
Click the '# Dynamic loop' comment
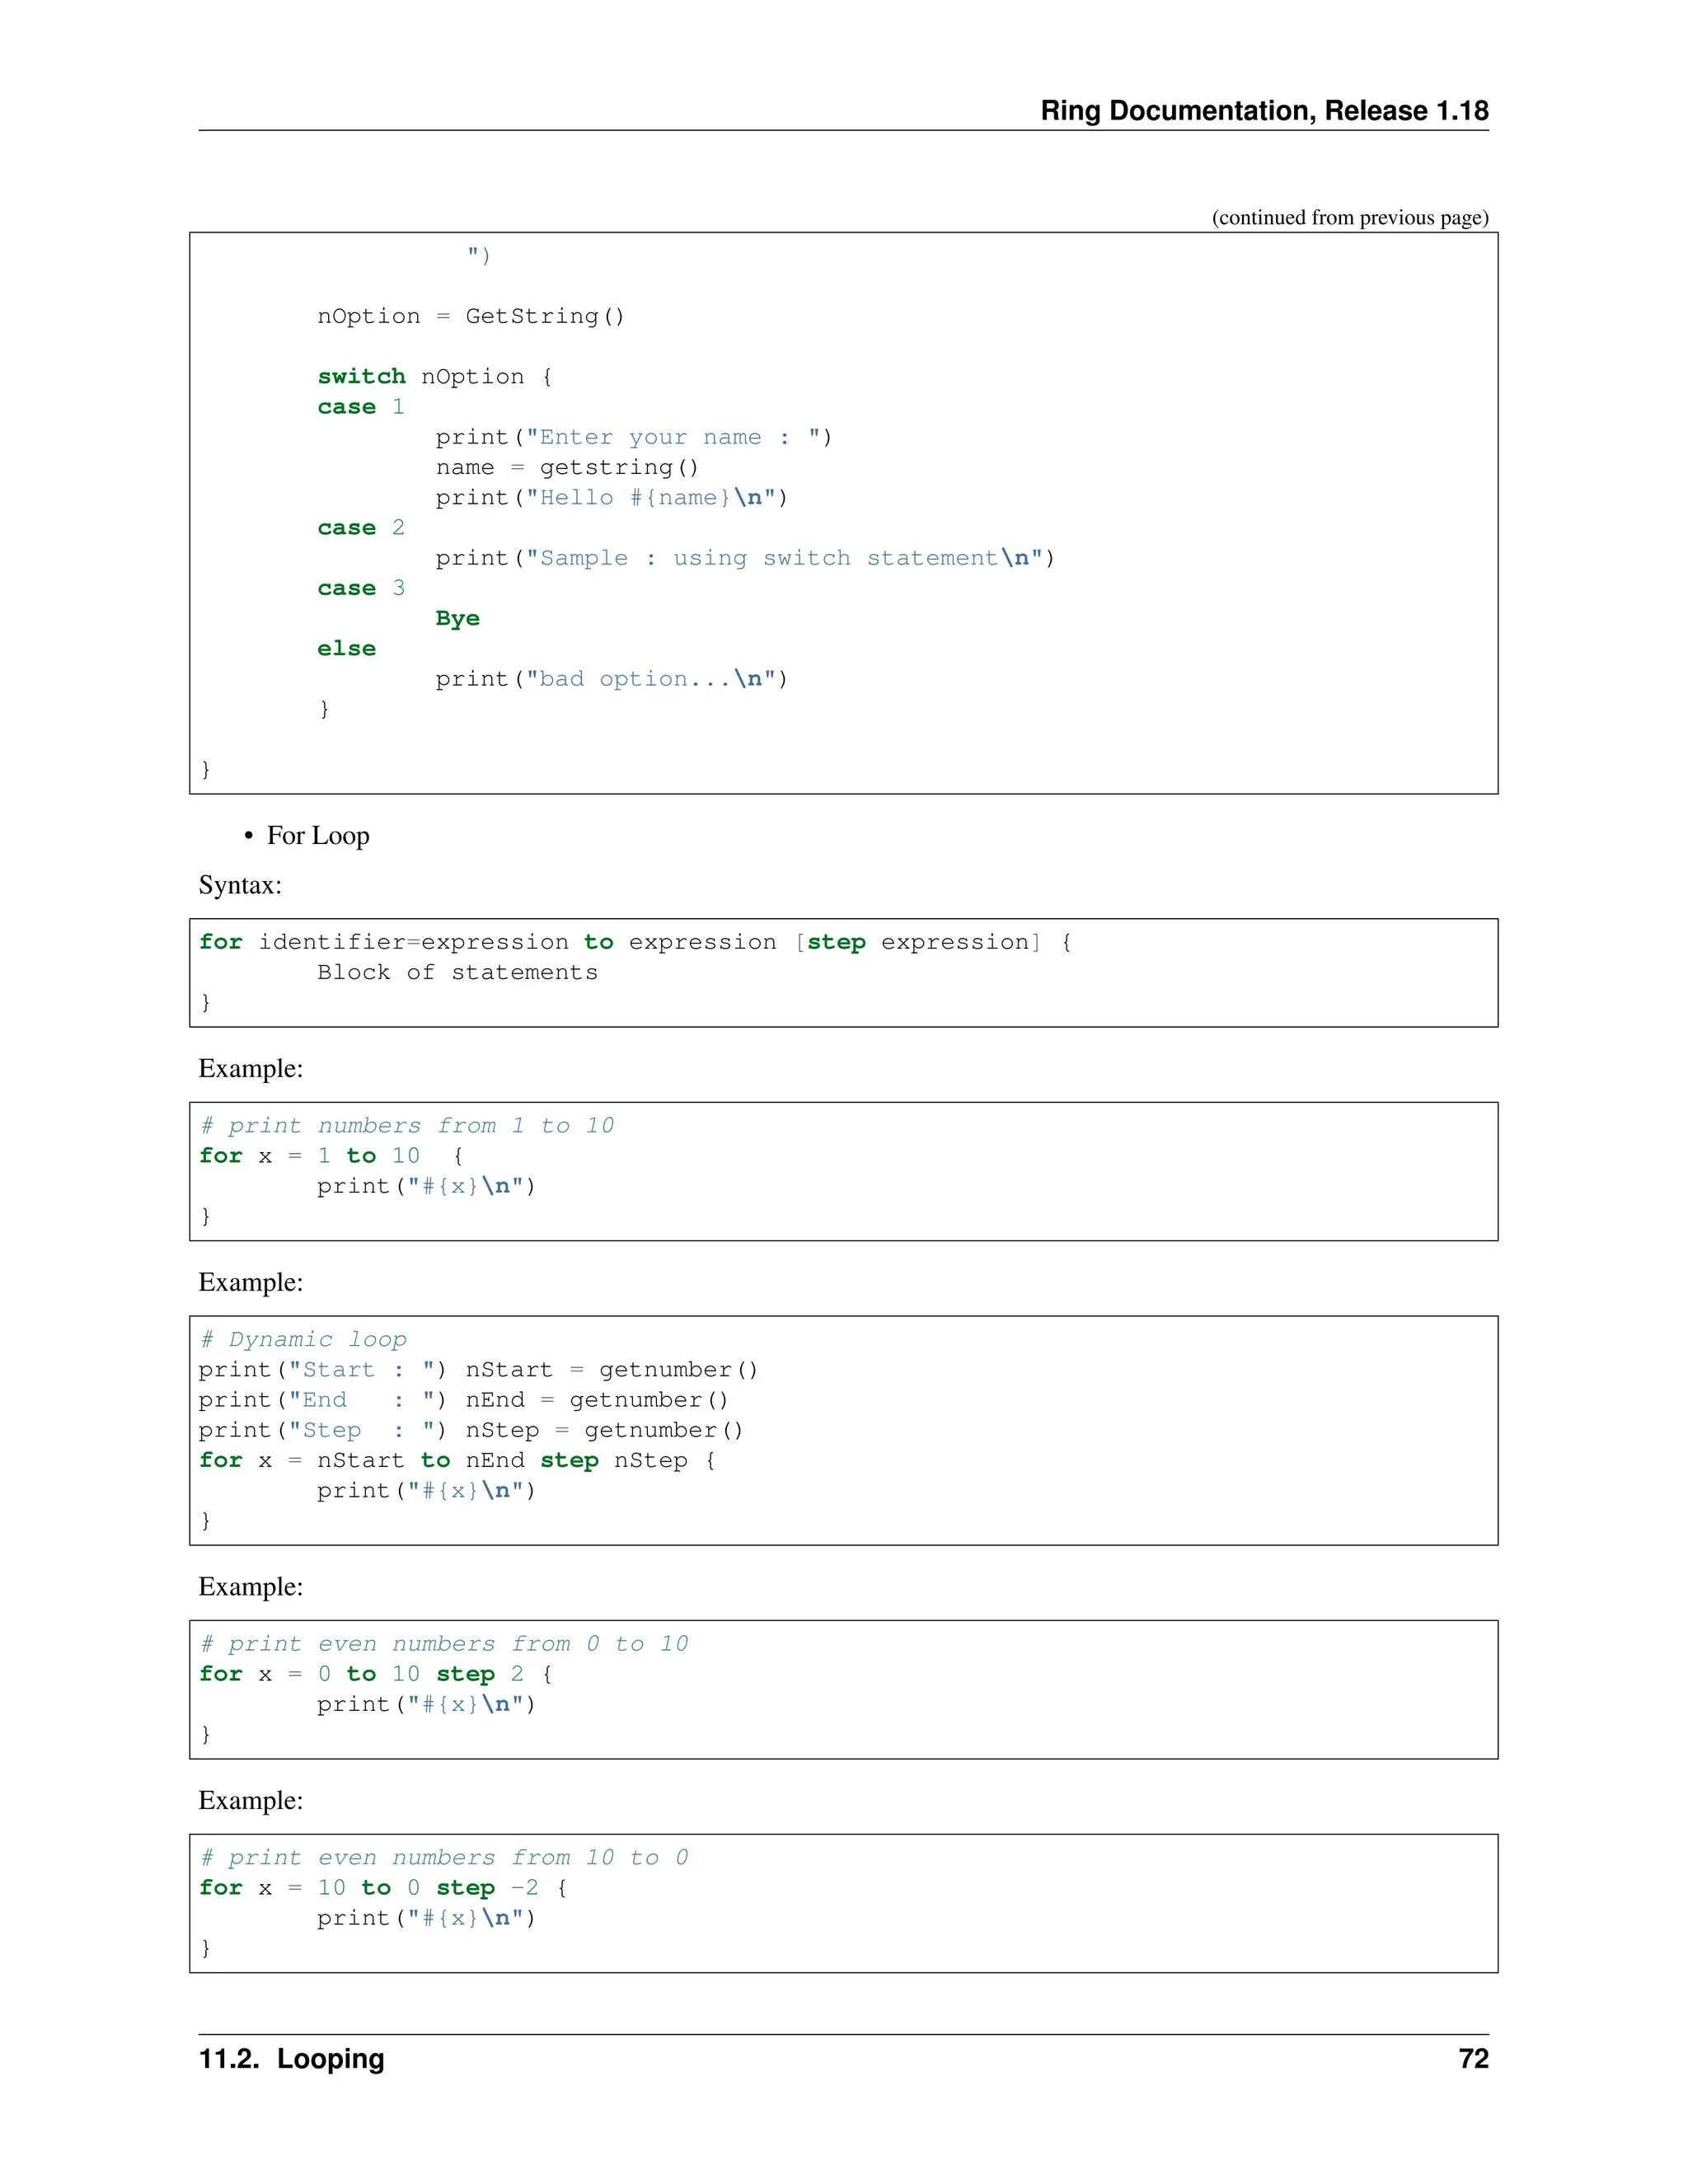(303, 1340)
